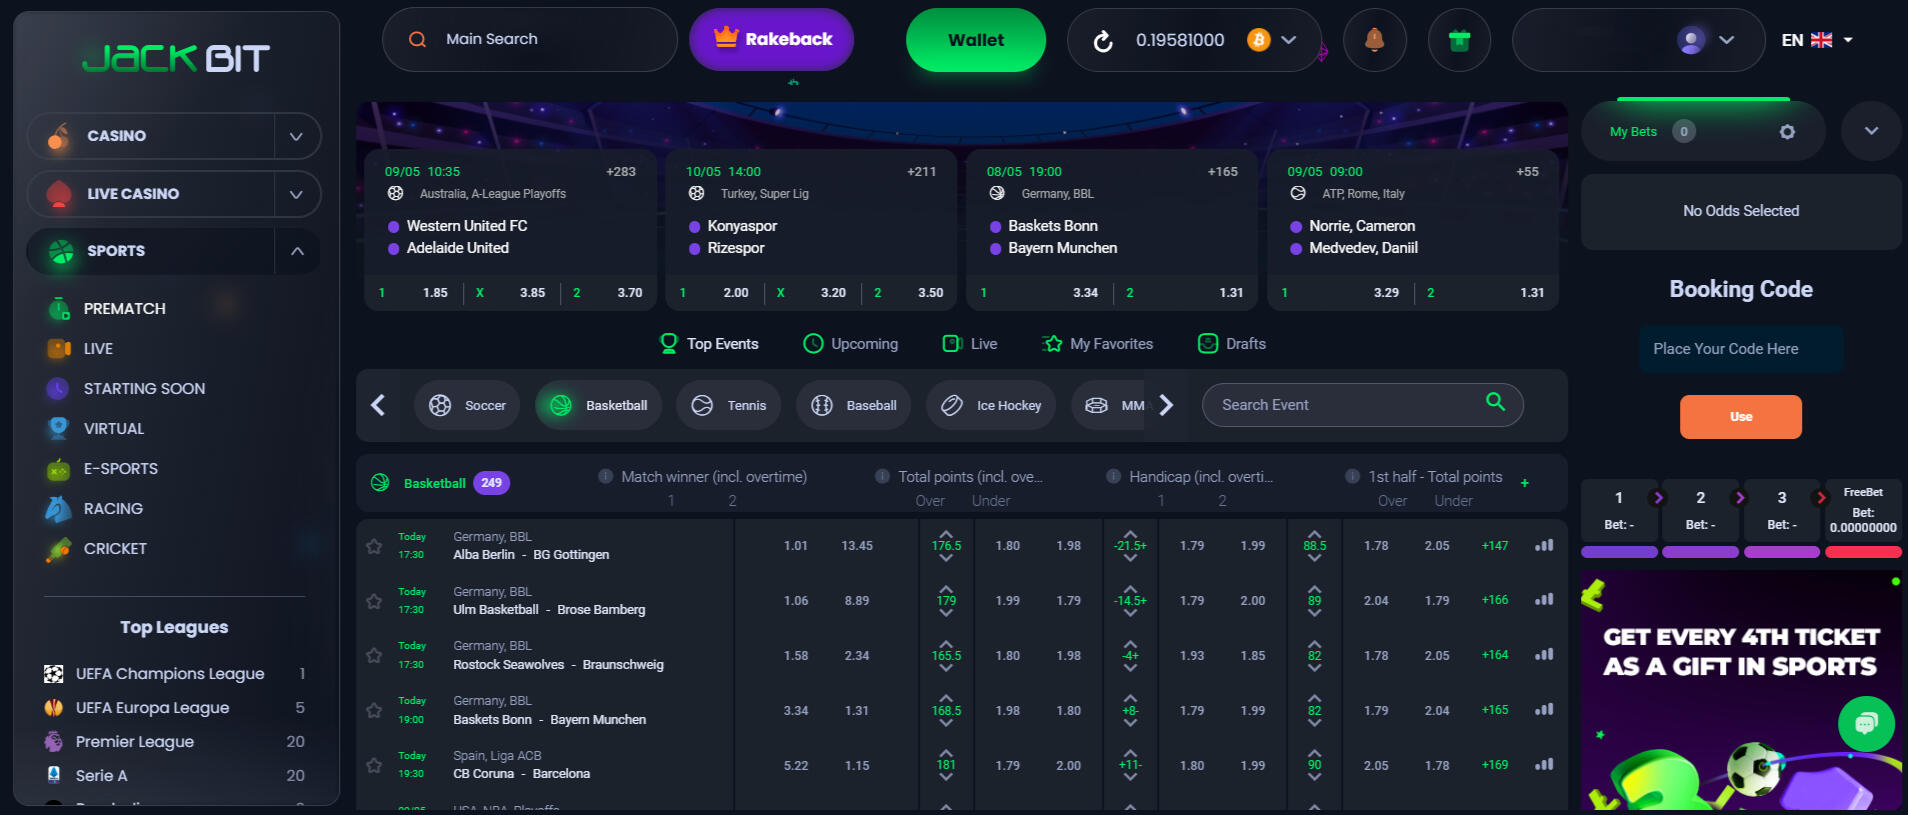Refresh the wallet balance
1908x815 pixels.
pos(1102,41)
